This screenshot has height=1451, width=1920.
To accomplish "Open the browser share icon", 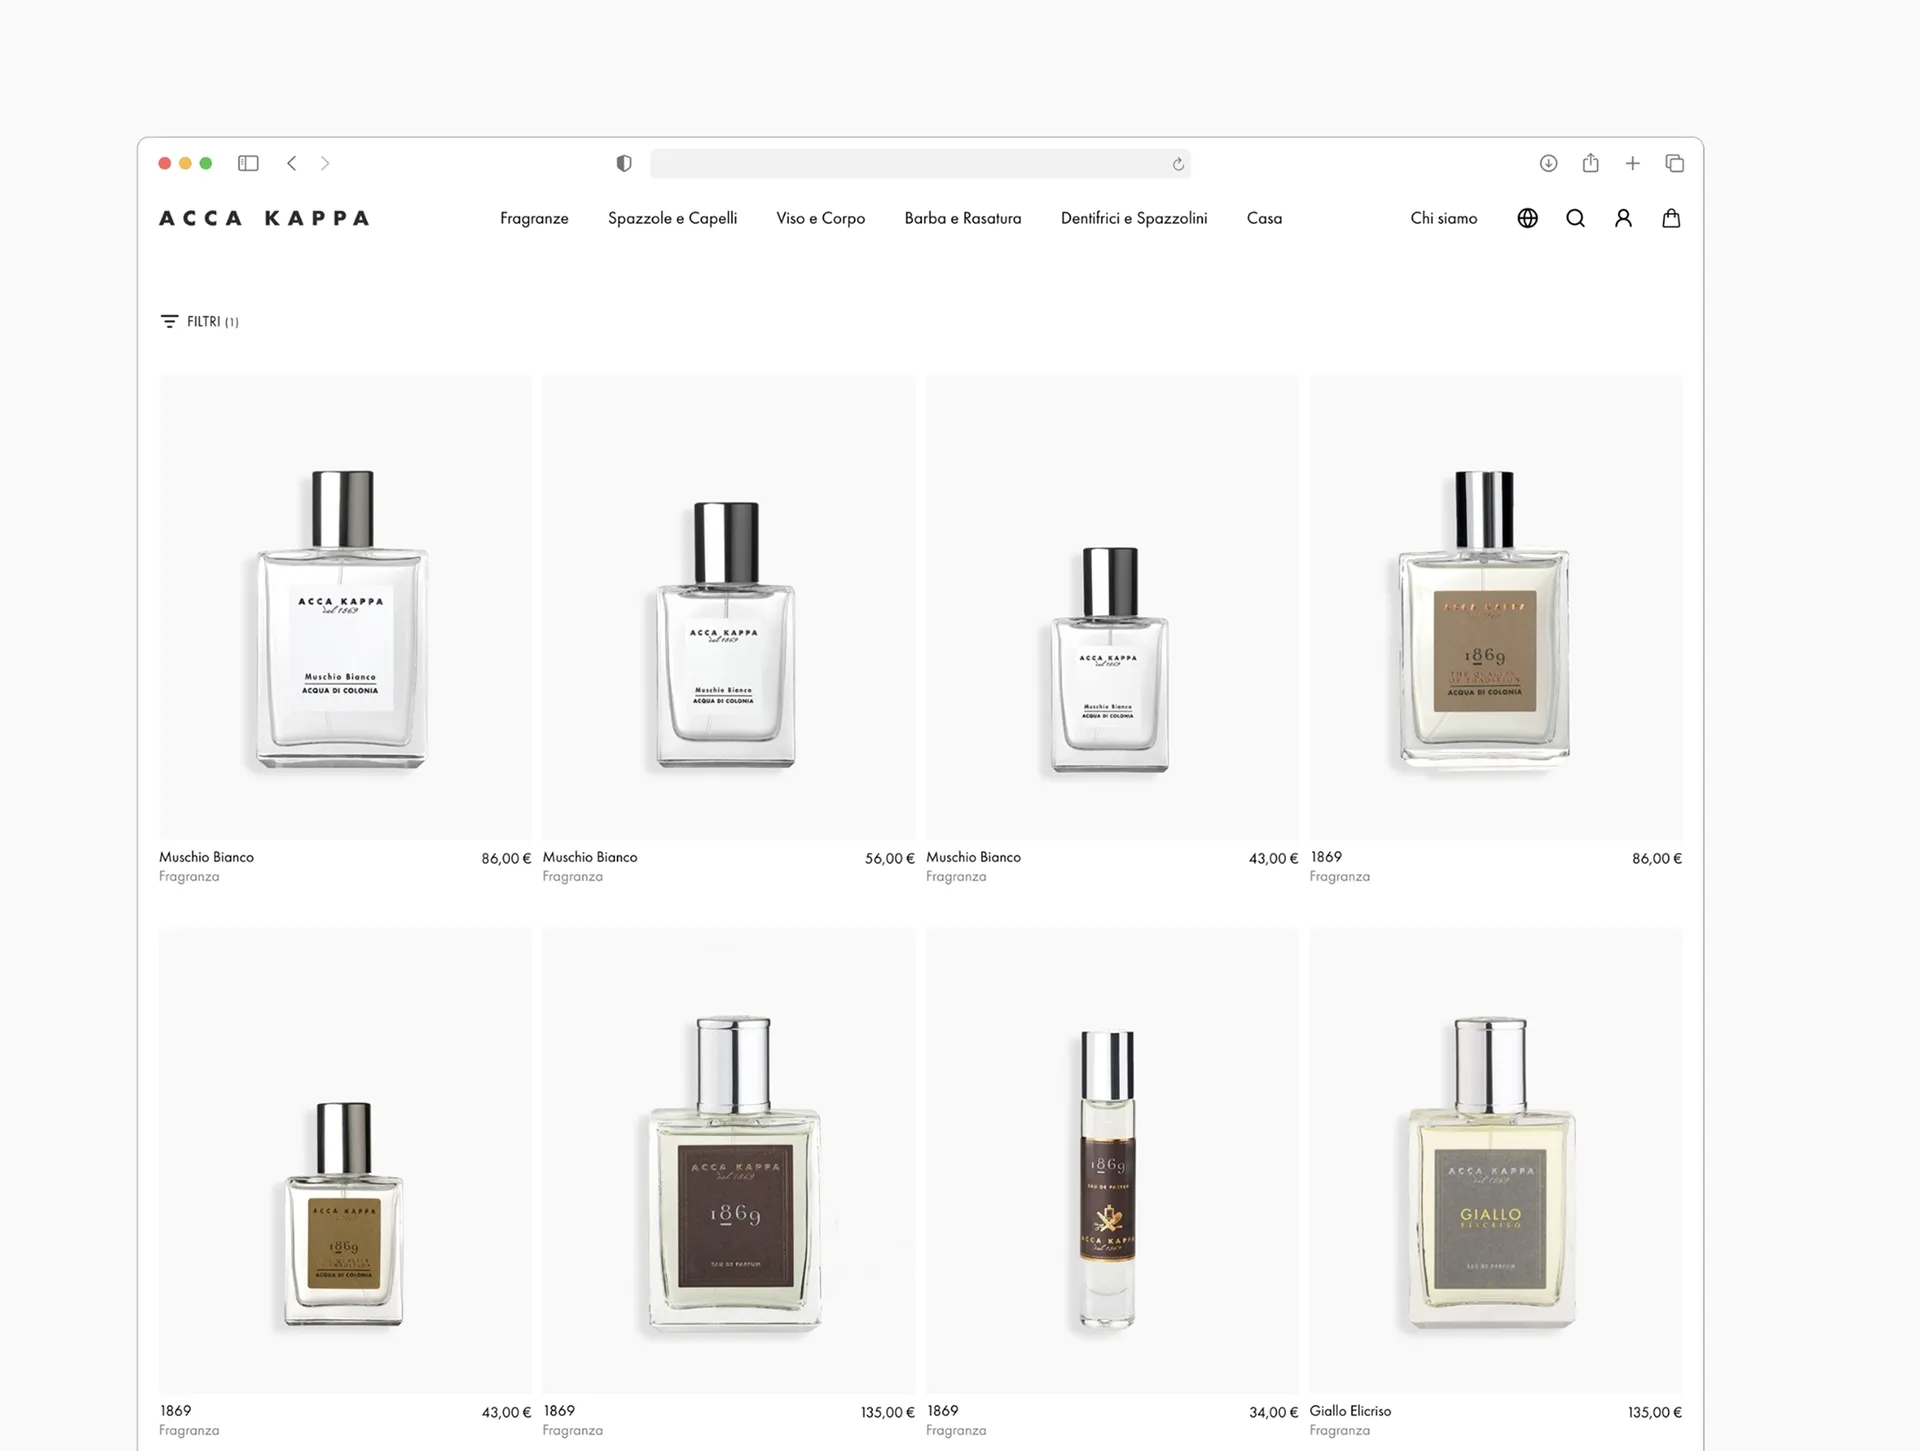I will [1590, 163].
